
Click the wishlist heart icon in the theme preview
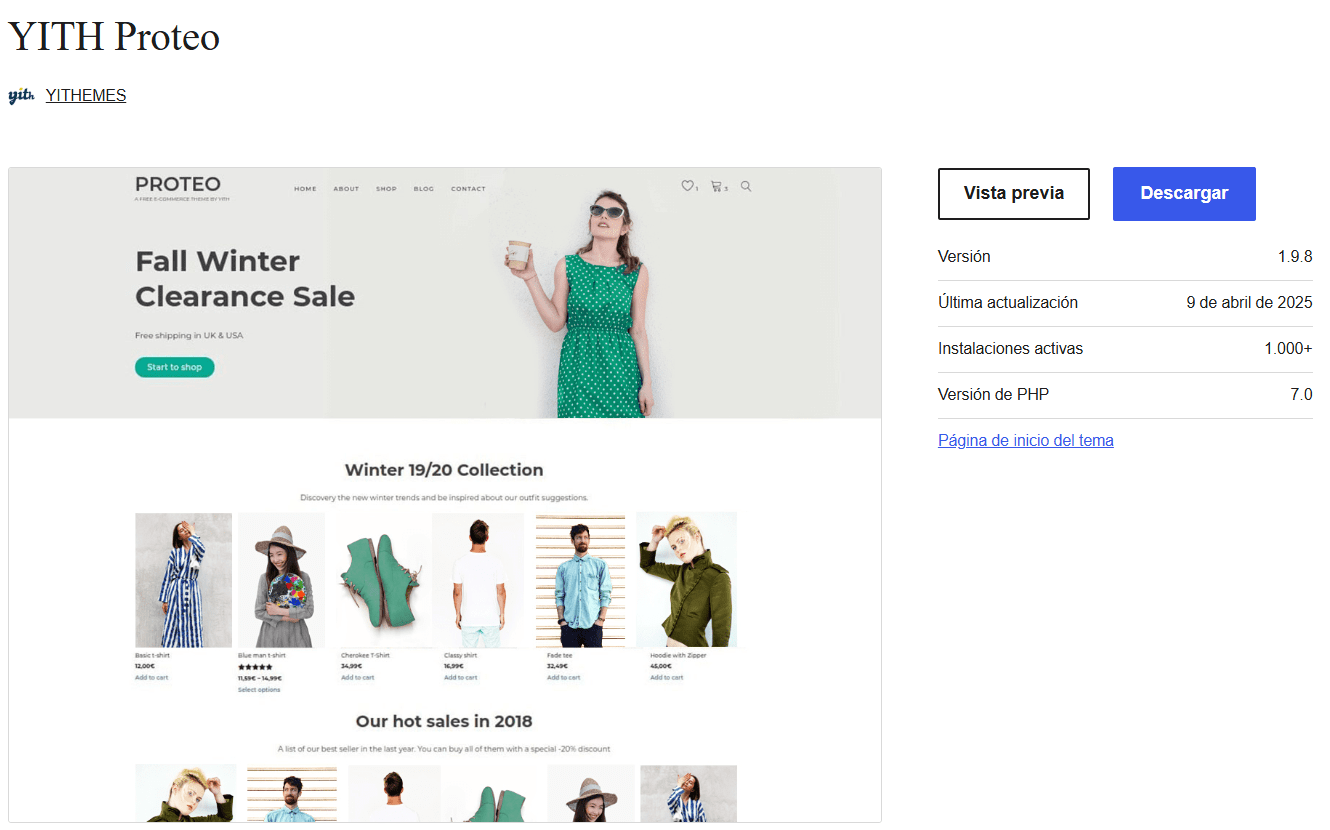point(687,186)
